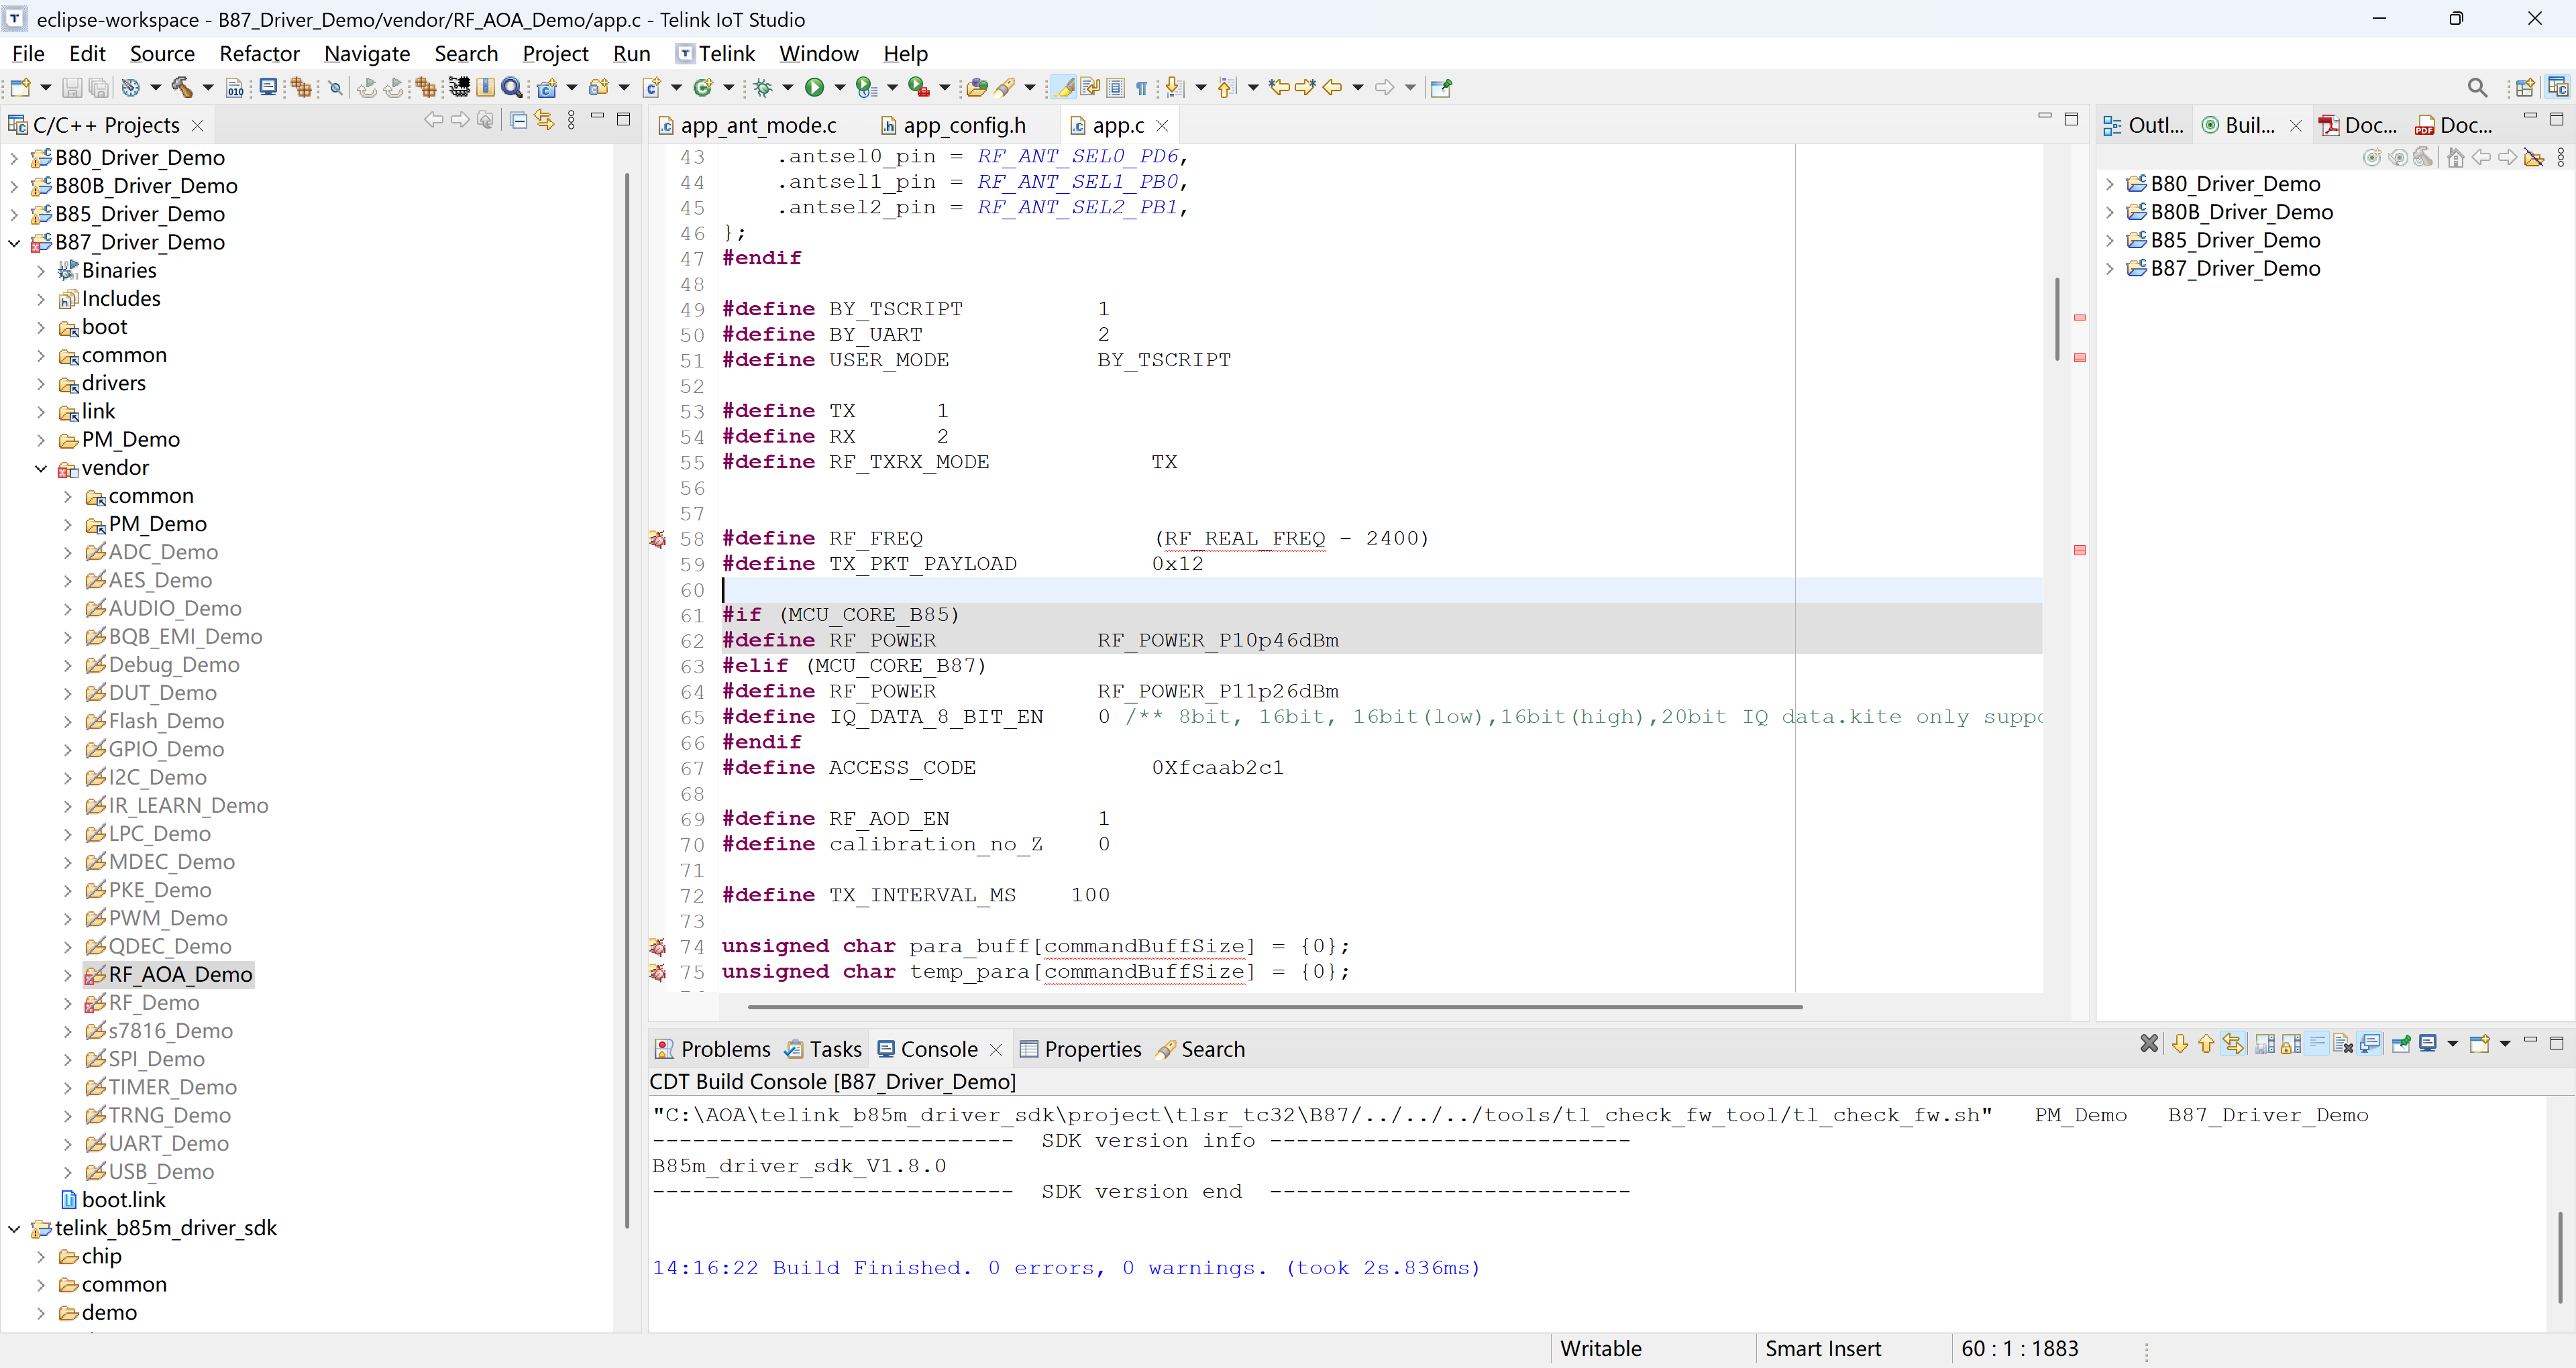Toggle Link with Editor in Projects panel
The image size is (2576, 1368).
click(544, 121)
